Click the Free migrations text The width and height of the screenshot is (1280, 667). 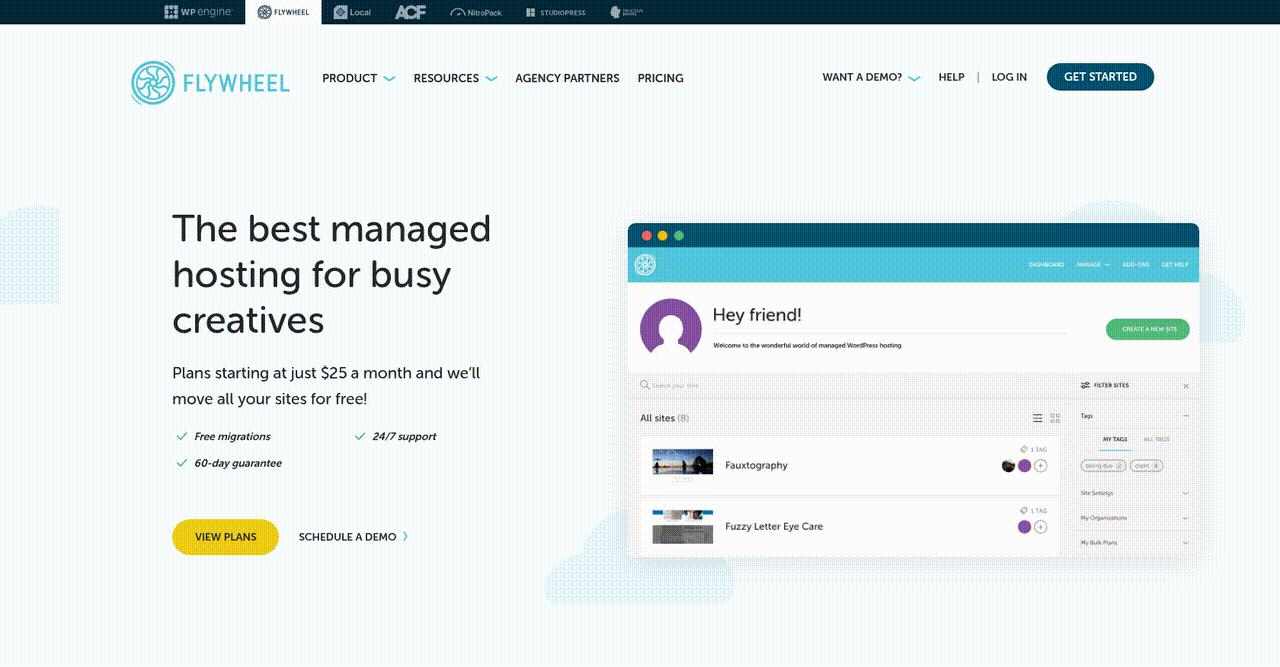pos(232,437)
